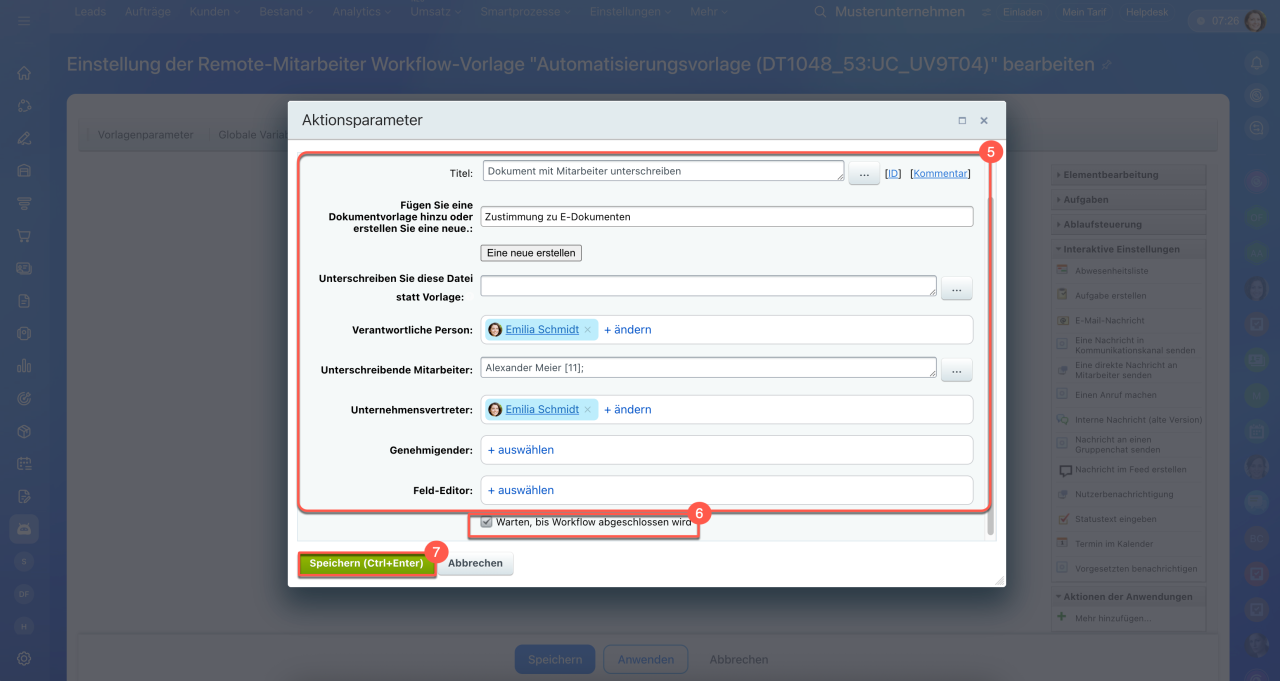The width and height of the screenshot is (1280, 681).
Task: Toggle 'Warten, bis Workflow abgeschlossen wird' checkbox
Action: pos(486,522)
